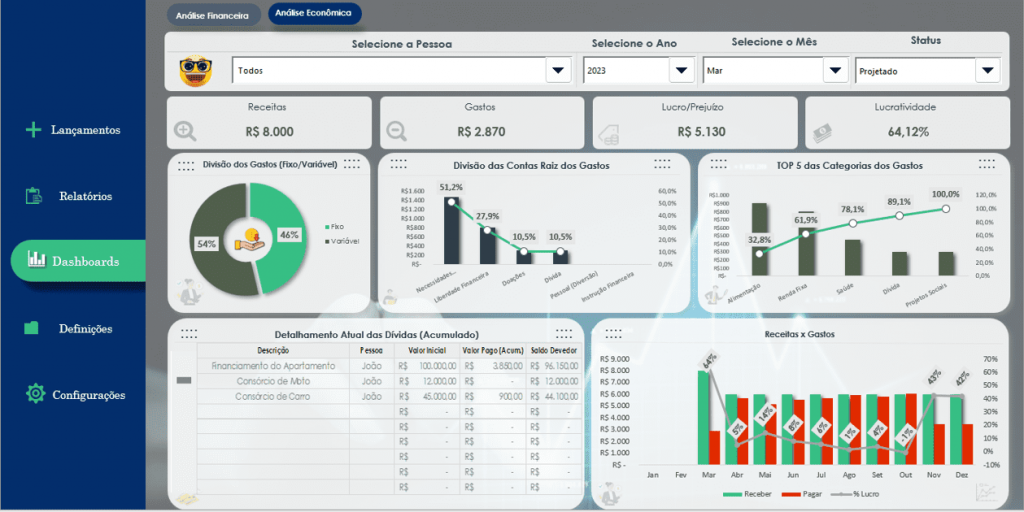Click the Receitas R$ 8.000 value
This screenshot has height=512, width=1024.
click(x=269, y=131)
